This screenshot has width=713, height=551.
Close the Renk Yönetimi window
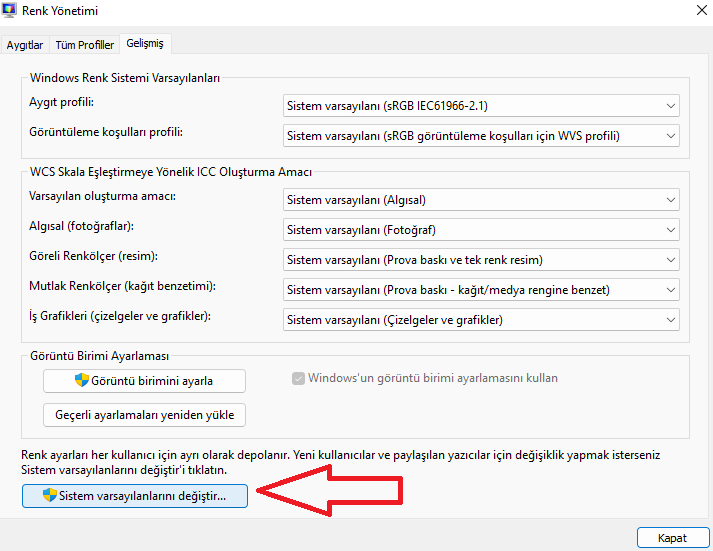702,10
